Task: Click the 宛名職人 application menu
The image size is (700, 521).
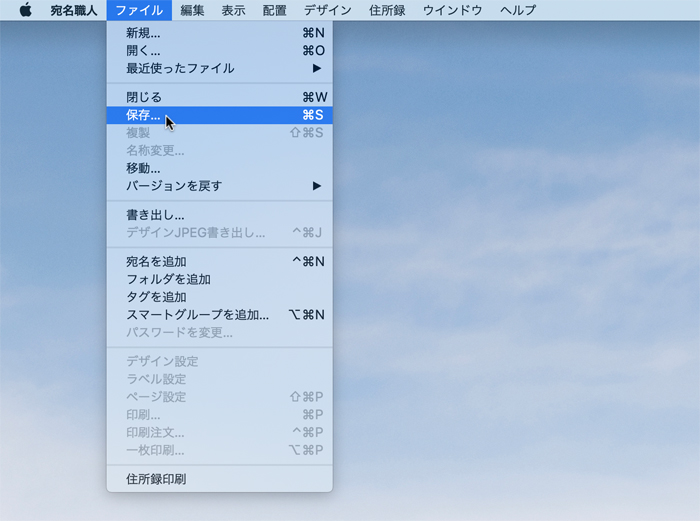Action: [x=74, y=10]
